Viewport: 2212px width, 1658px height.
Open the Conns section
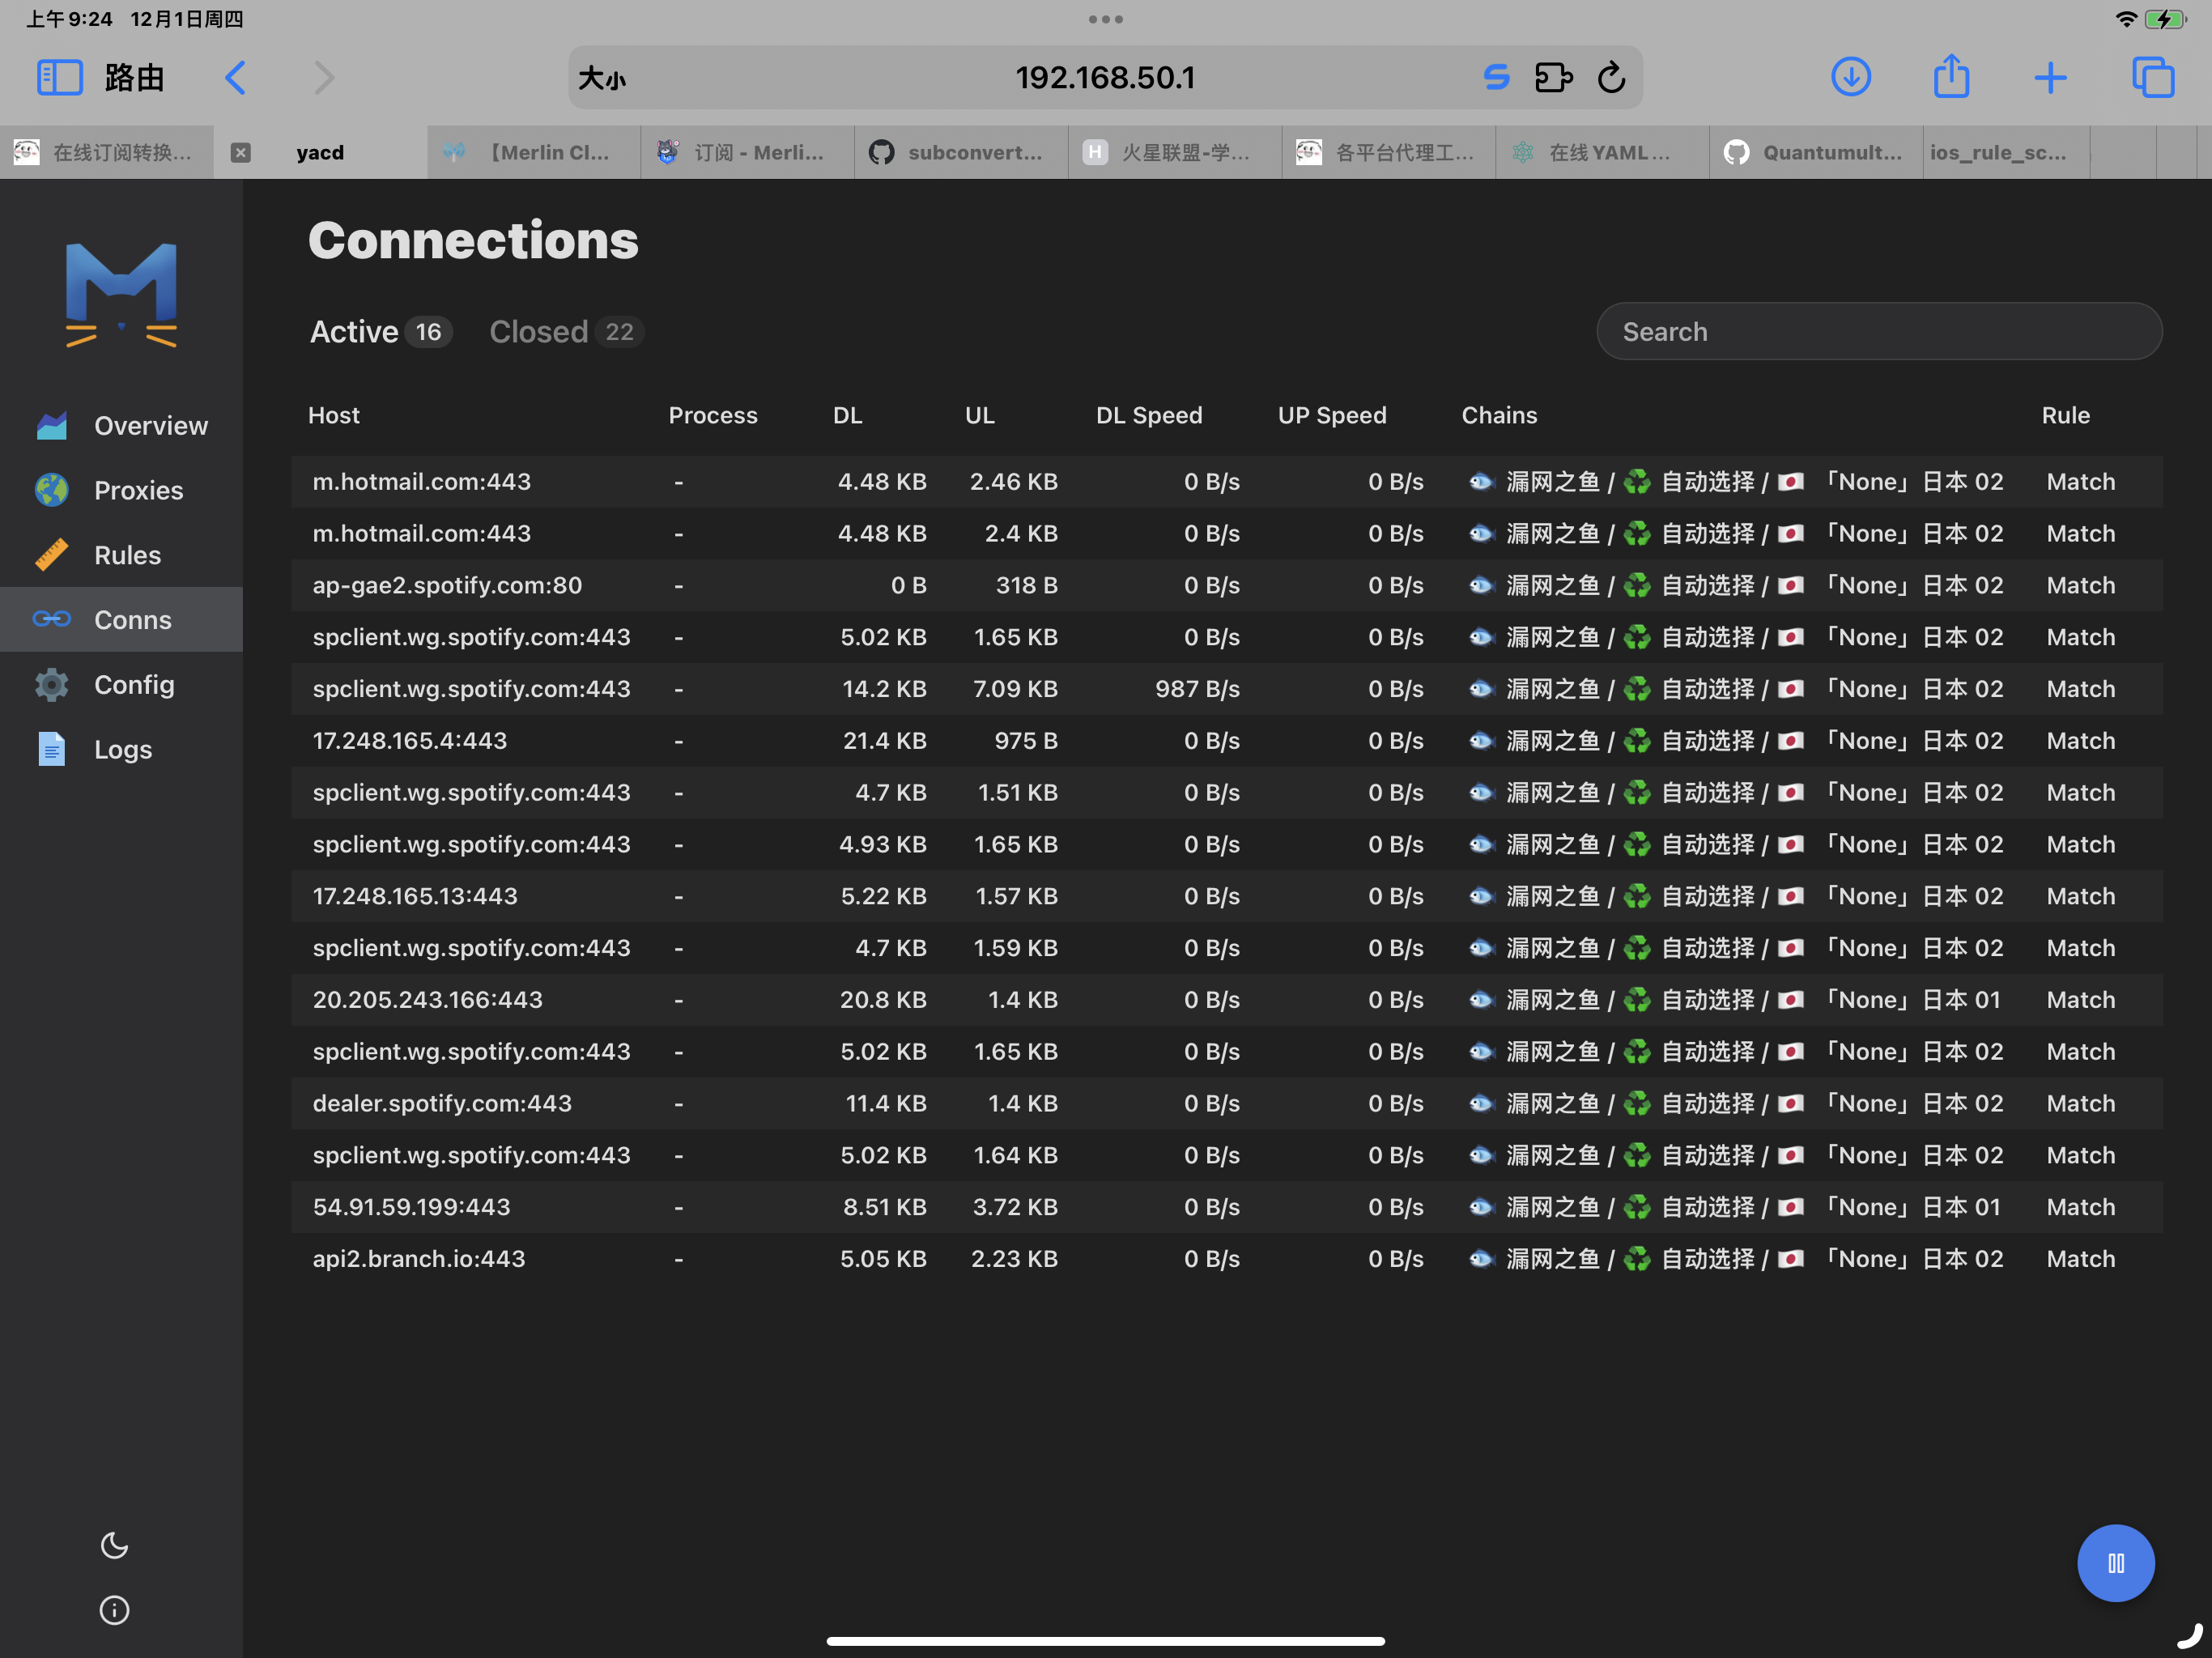pos(131,619)
